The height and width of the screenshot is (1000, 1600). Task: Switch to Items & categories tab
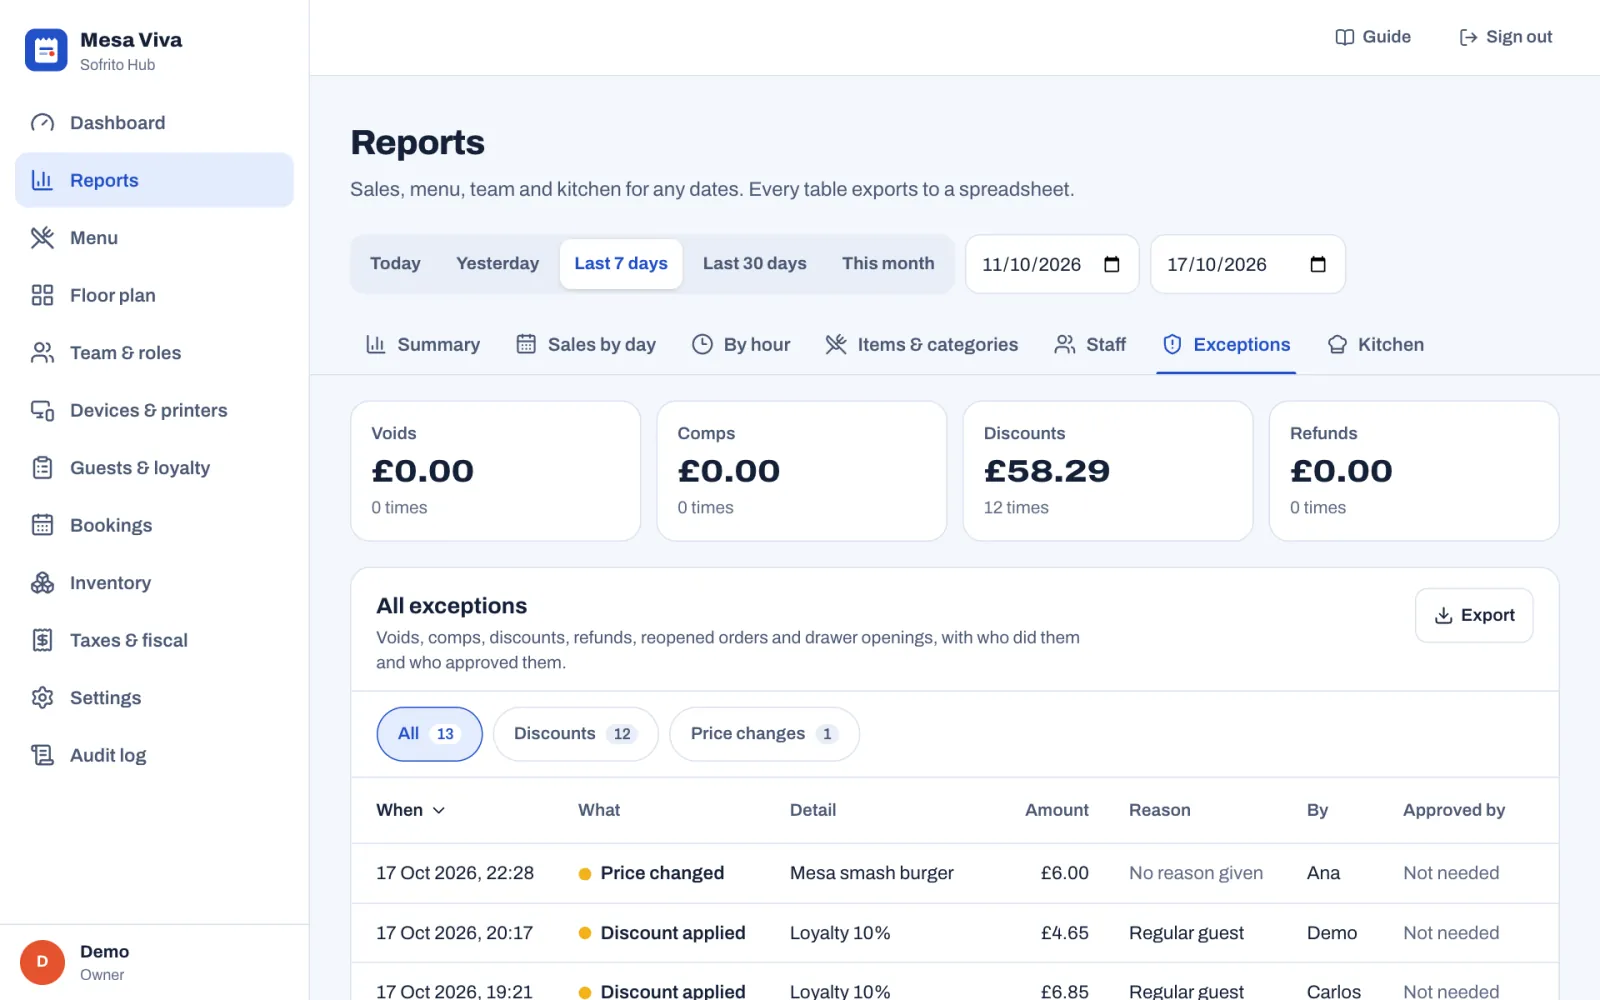point(922,345)
